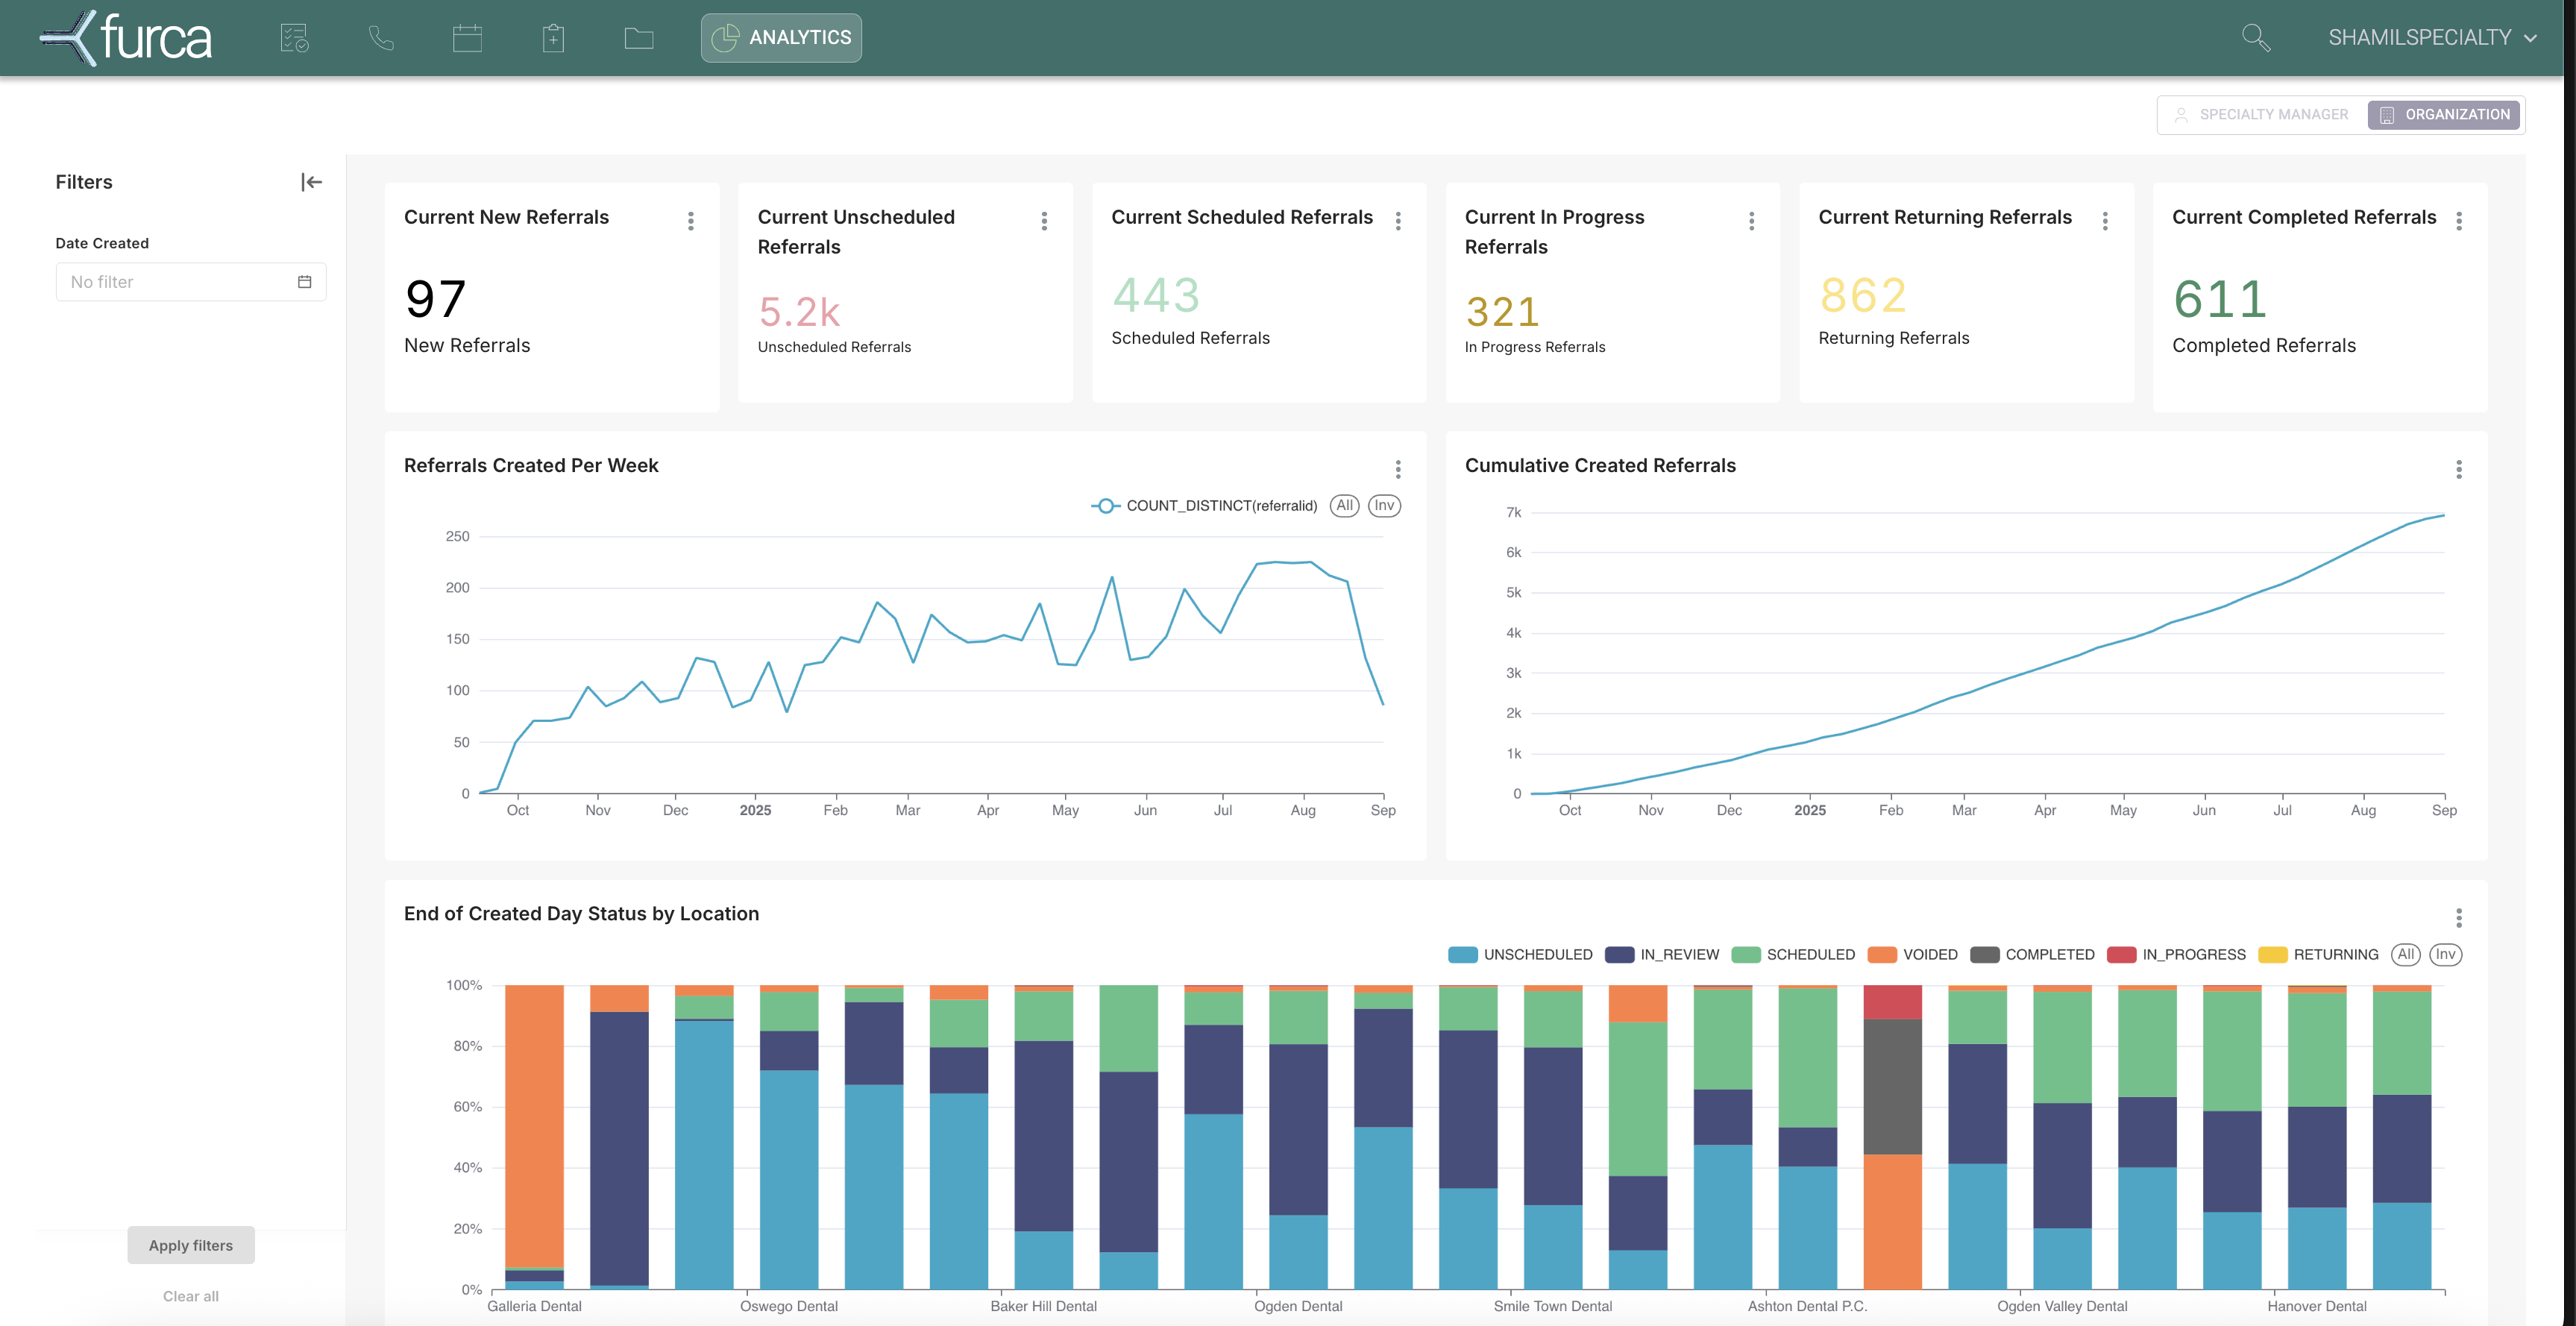
Task: Toggle 'Inv' in status-by-location legend
Action: coord(2445,955)
